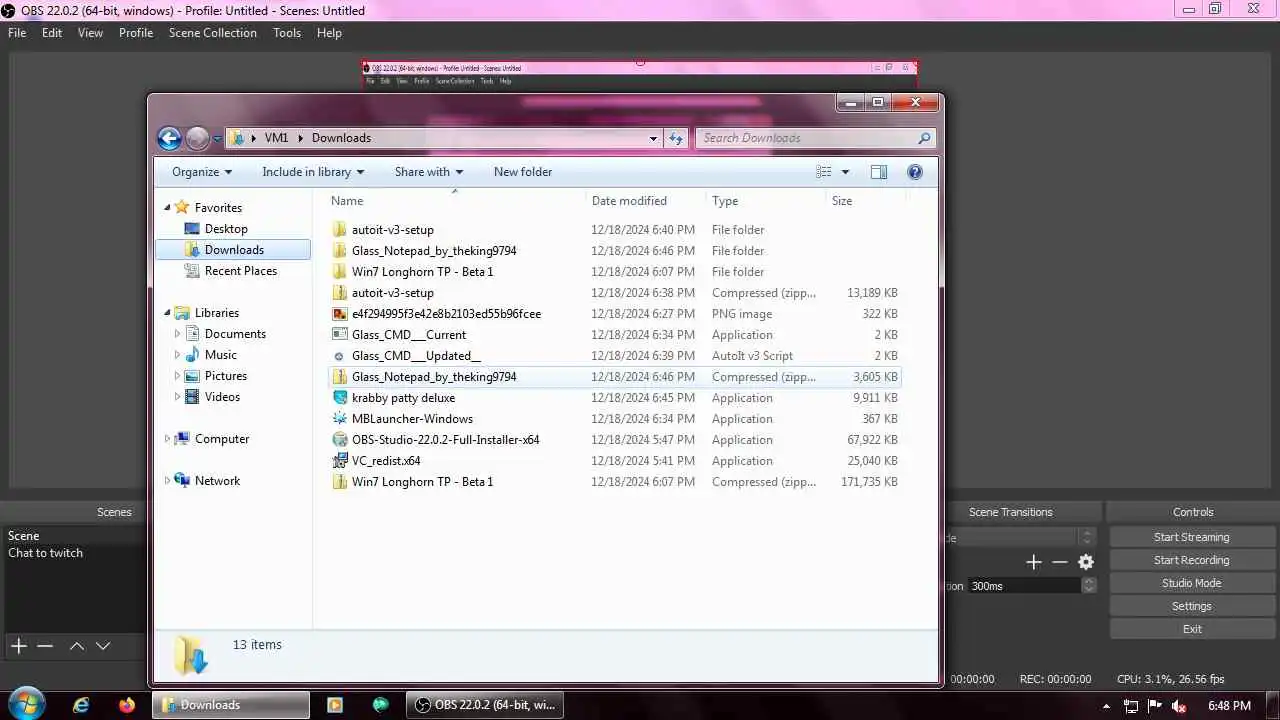This screenshot has height=720, width=1280.
Task: Click Start Streaming in OBS Controls
Action: tap(1192, 537)
